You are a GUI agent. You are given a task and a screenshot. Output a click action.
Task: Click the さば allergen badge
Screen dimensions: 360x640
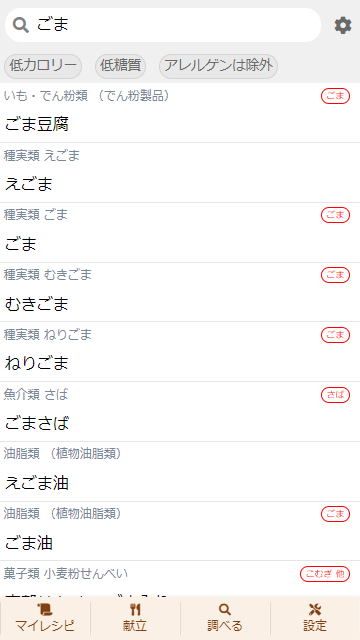click(x=336, y=395)
